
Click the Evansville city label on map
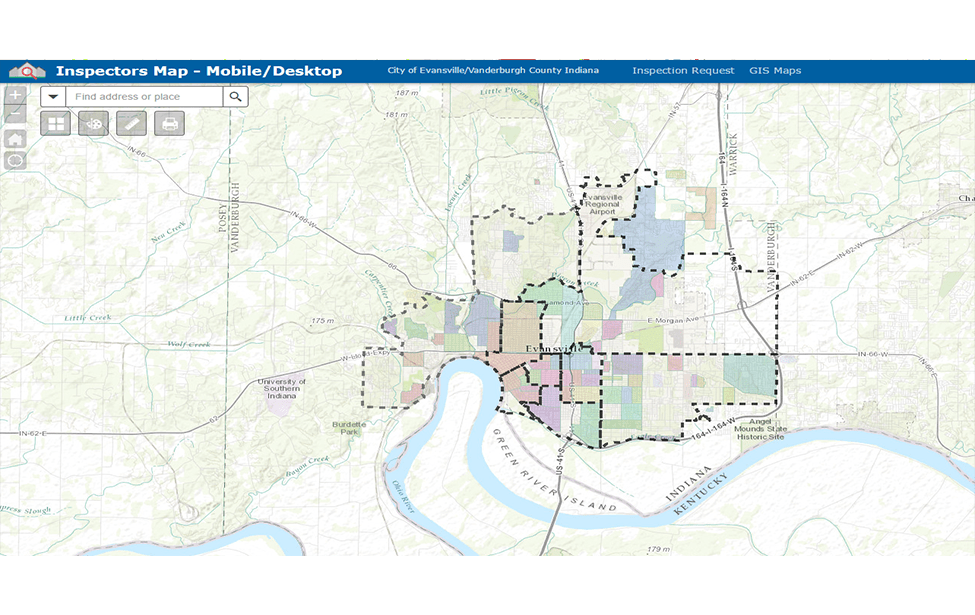[x=554, y=348]
